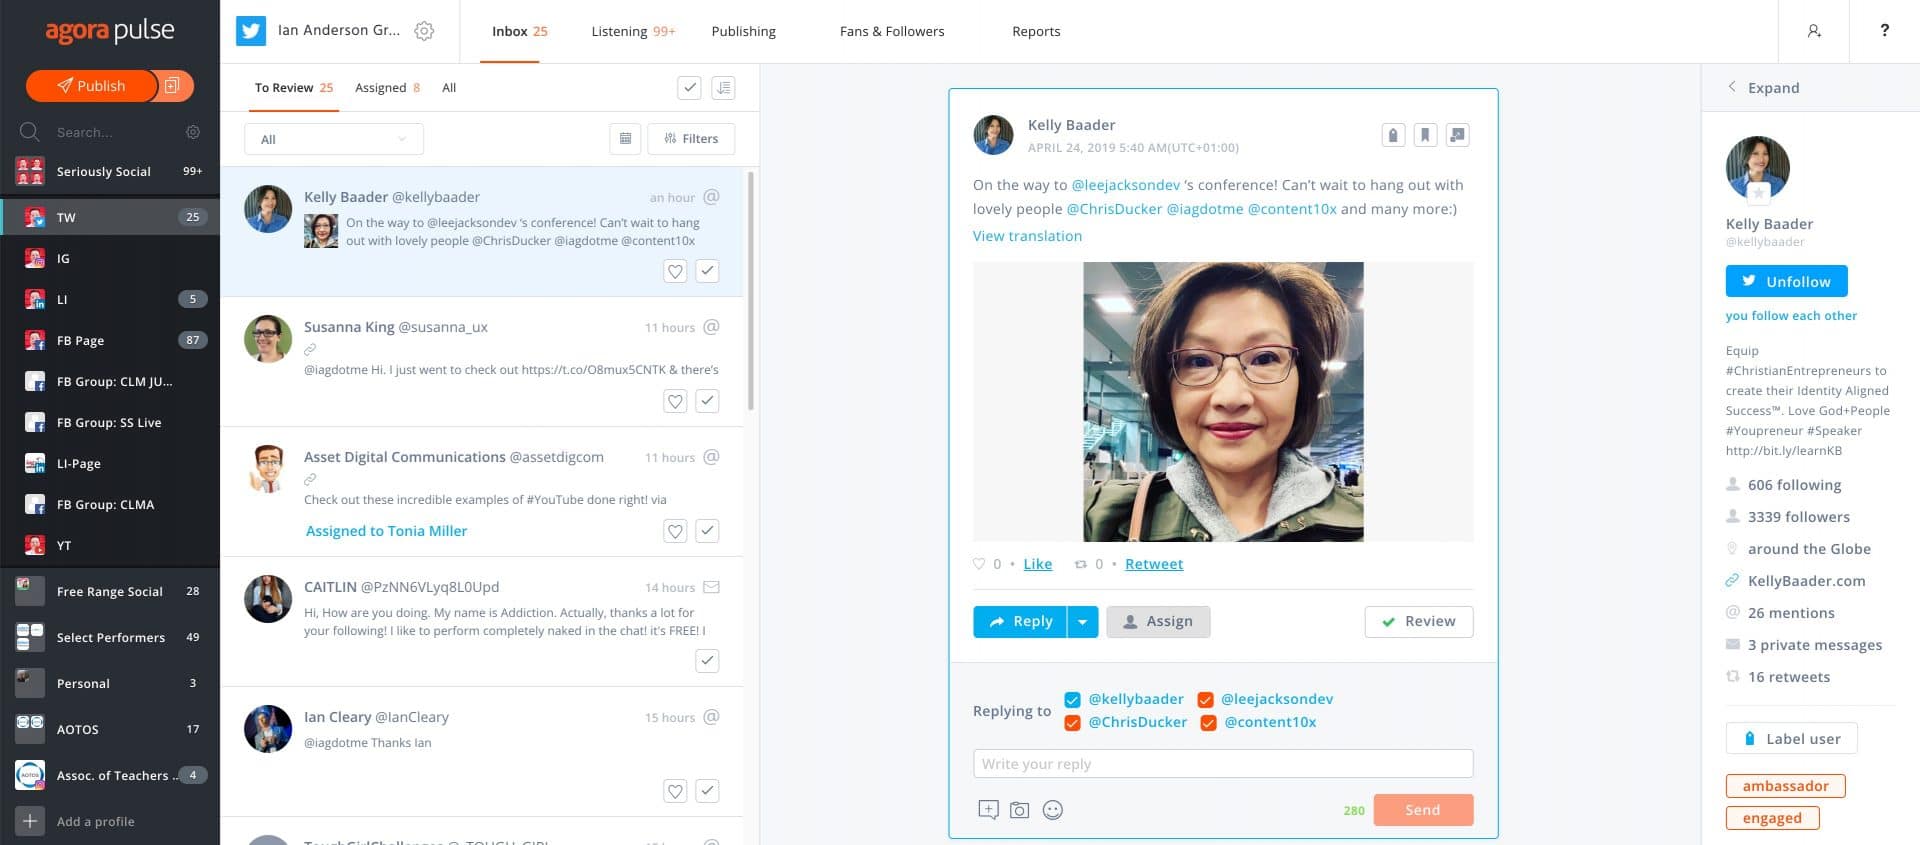Select the Assigned sub-tab
This screenshot has width=1920, height=845.
tap(387, 88)
